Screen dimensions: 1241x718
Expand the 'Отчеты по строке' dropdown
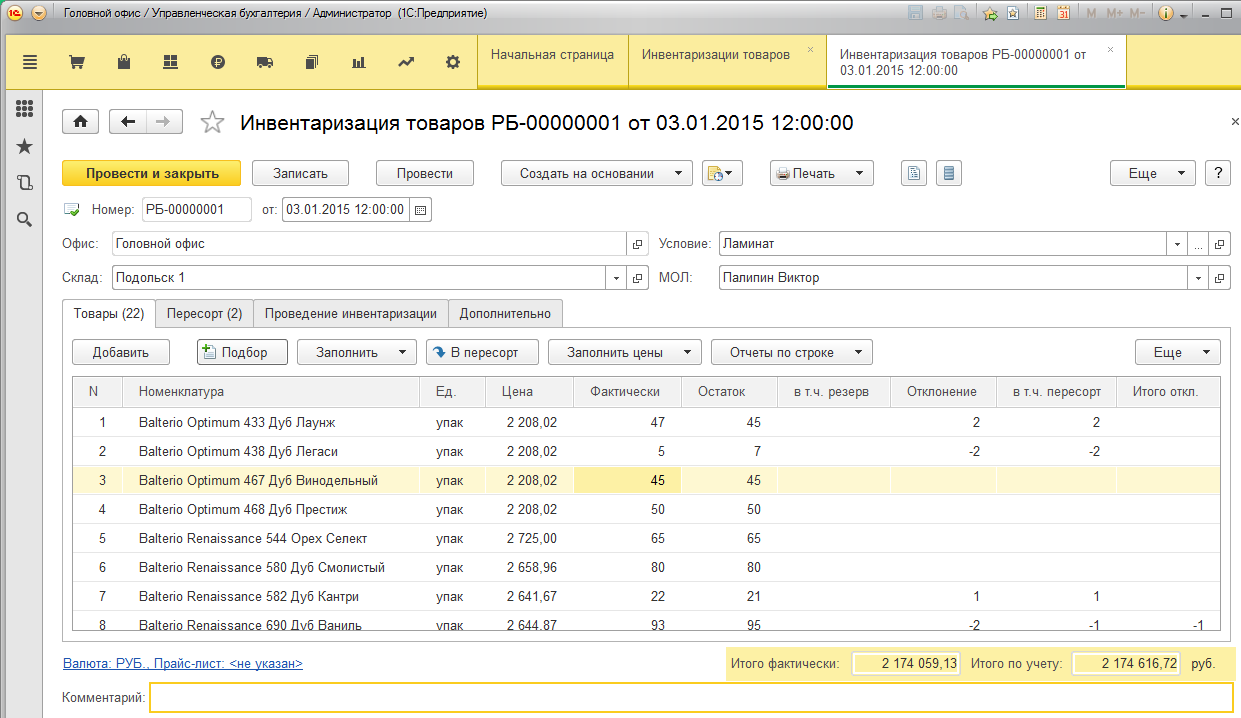click(x=792, y=352)
